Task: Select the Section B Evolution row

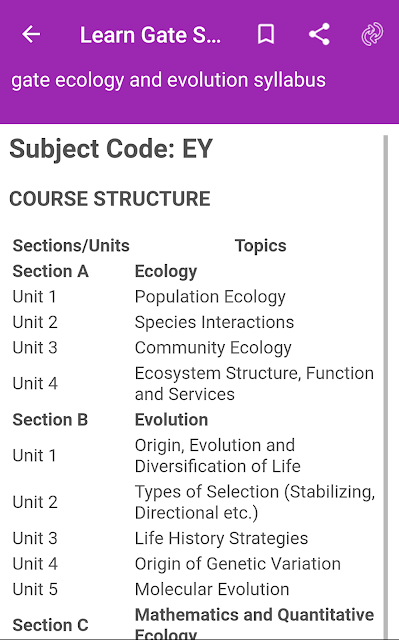Action: pyautogui.click(x=193, y=420)
